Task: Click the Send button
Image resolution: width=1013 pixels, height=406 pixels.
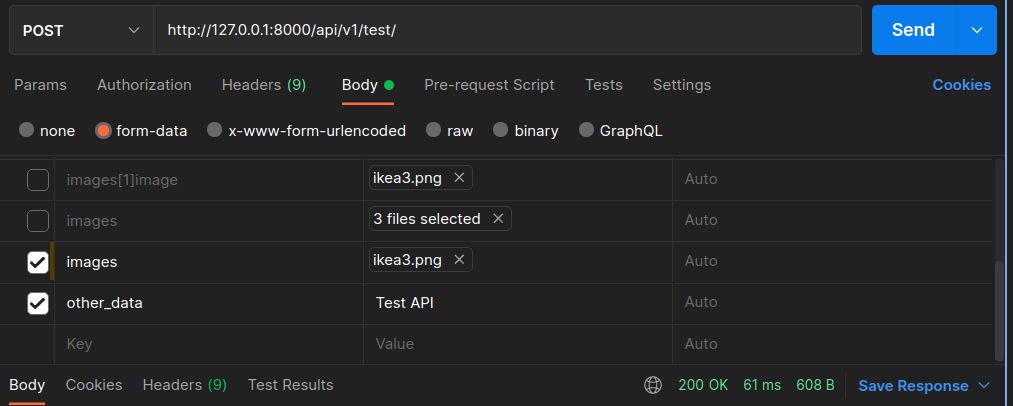Action: click(912, 30)
